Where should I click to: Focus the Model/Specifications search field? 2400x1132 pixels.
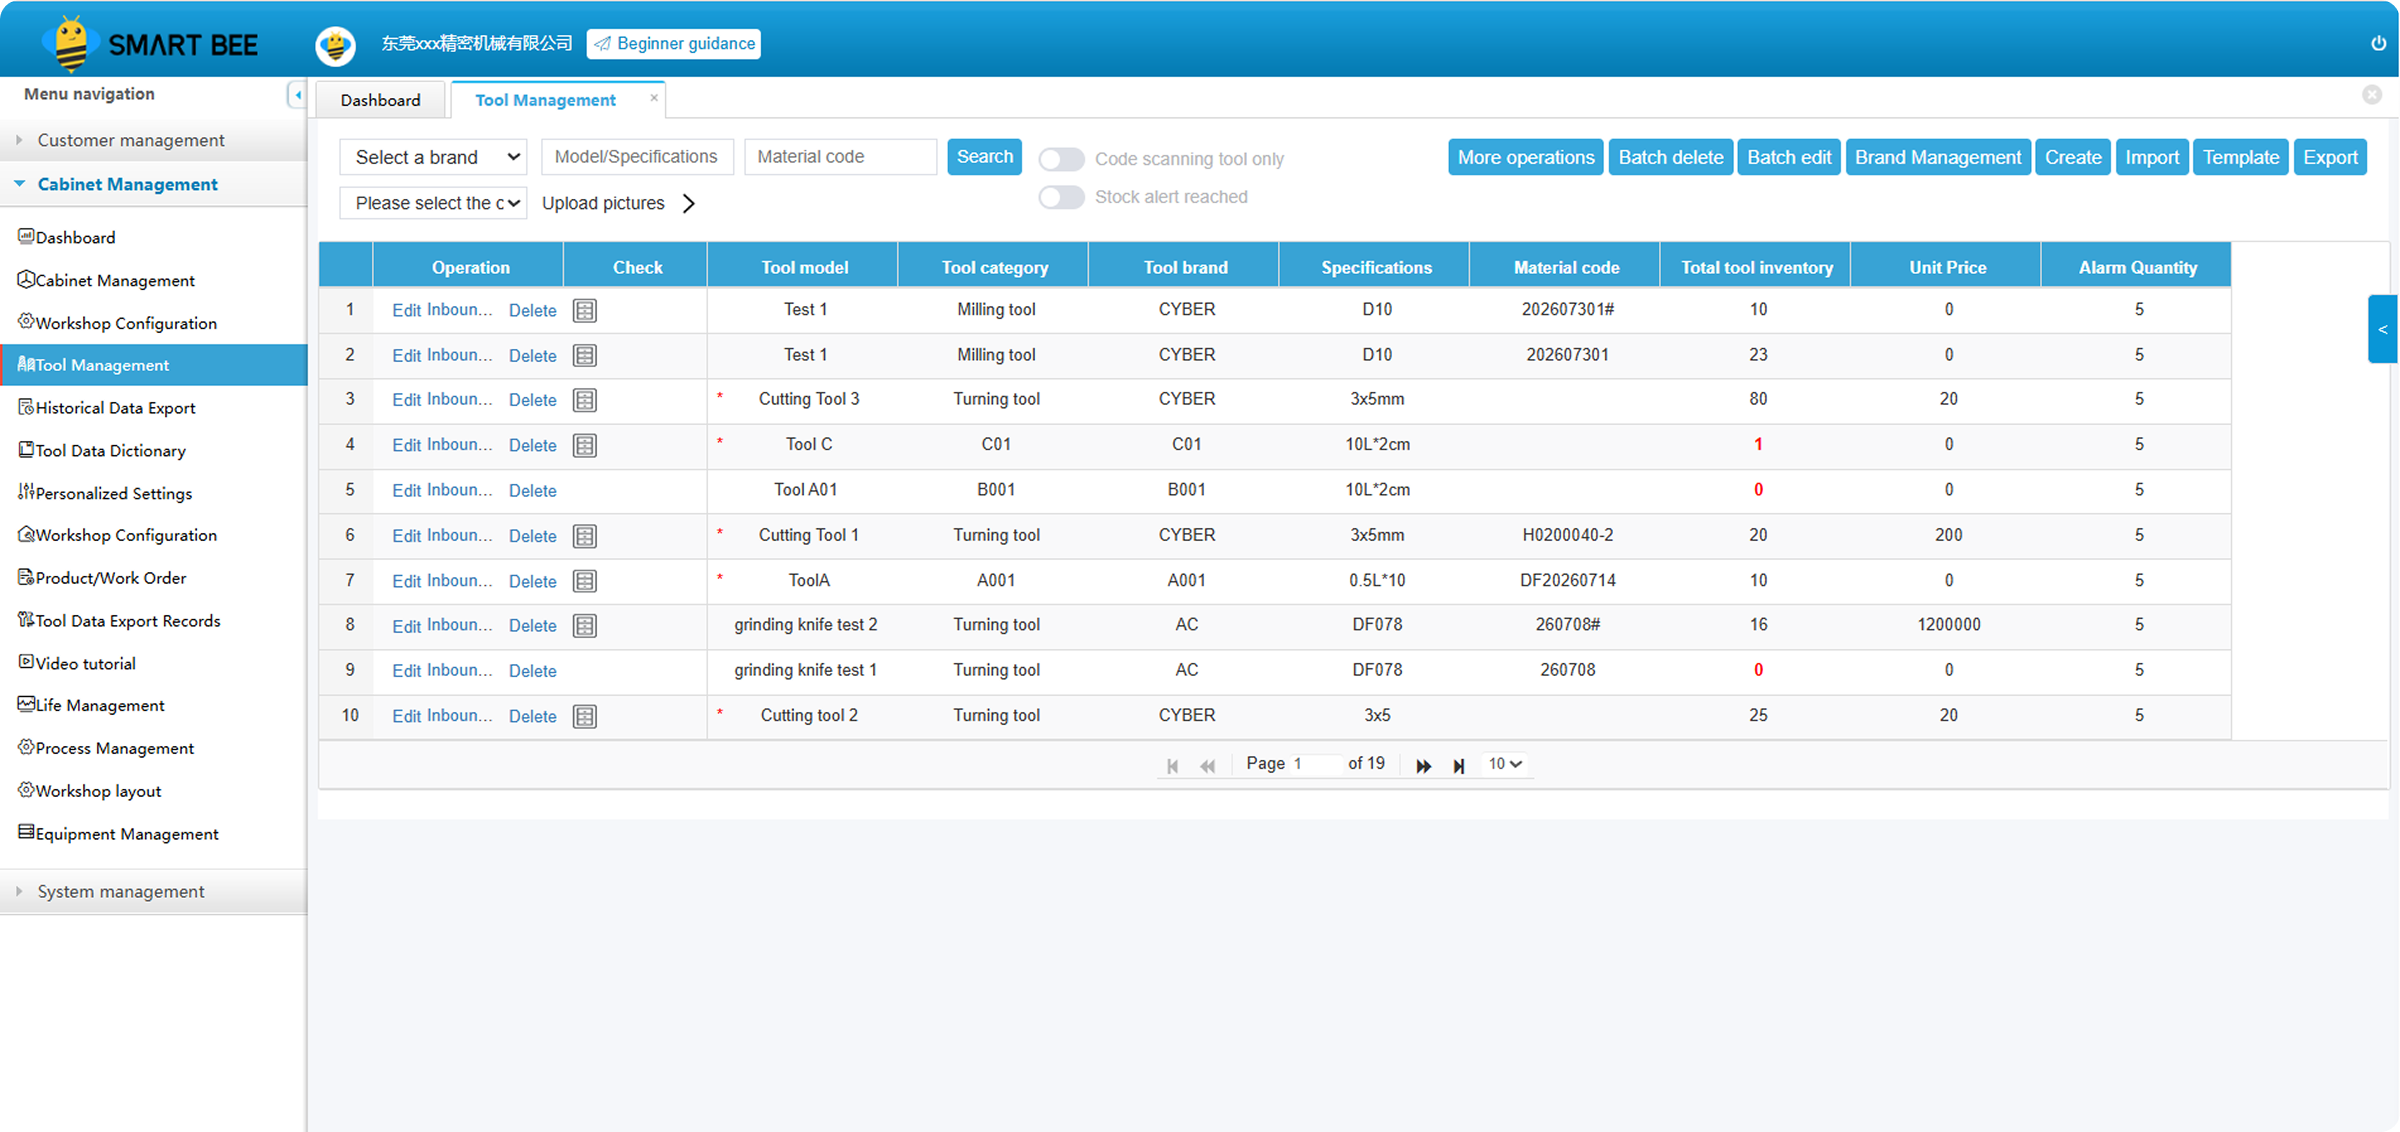pos(637,157)
